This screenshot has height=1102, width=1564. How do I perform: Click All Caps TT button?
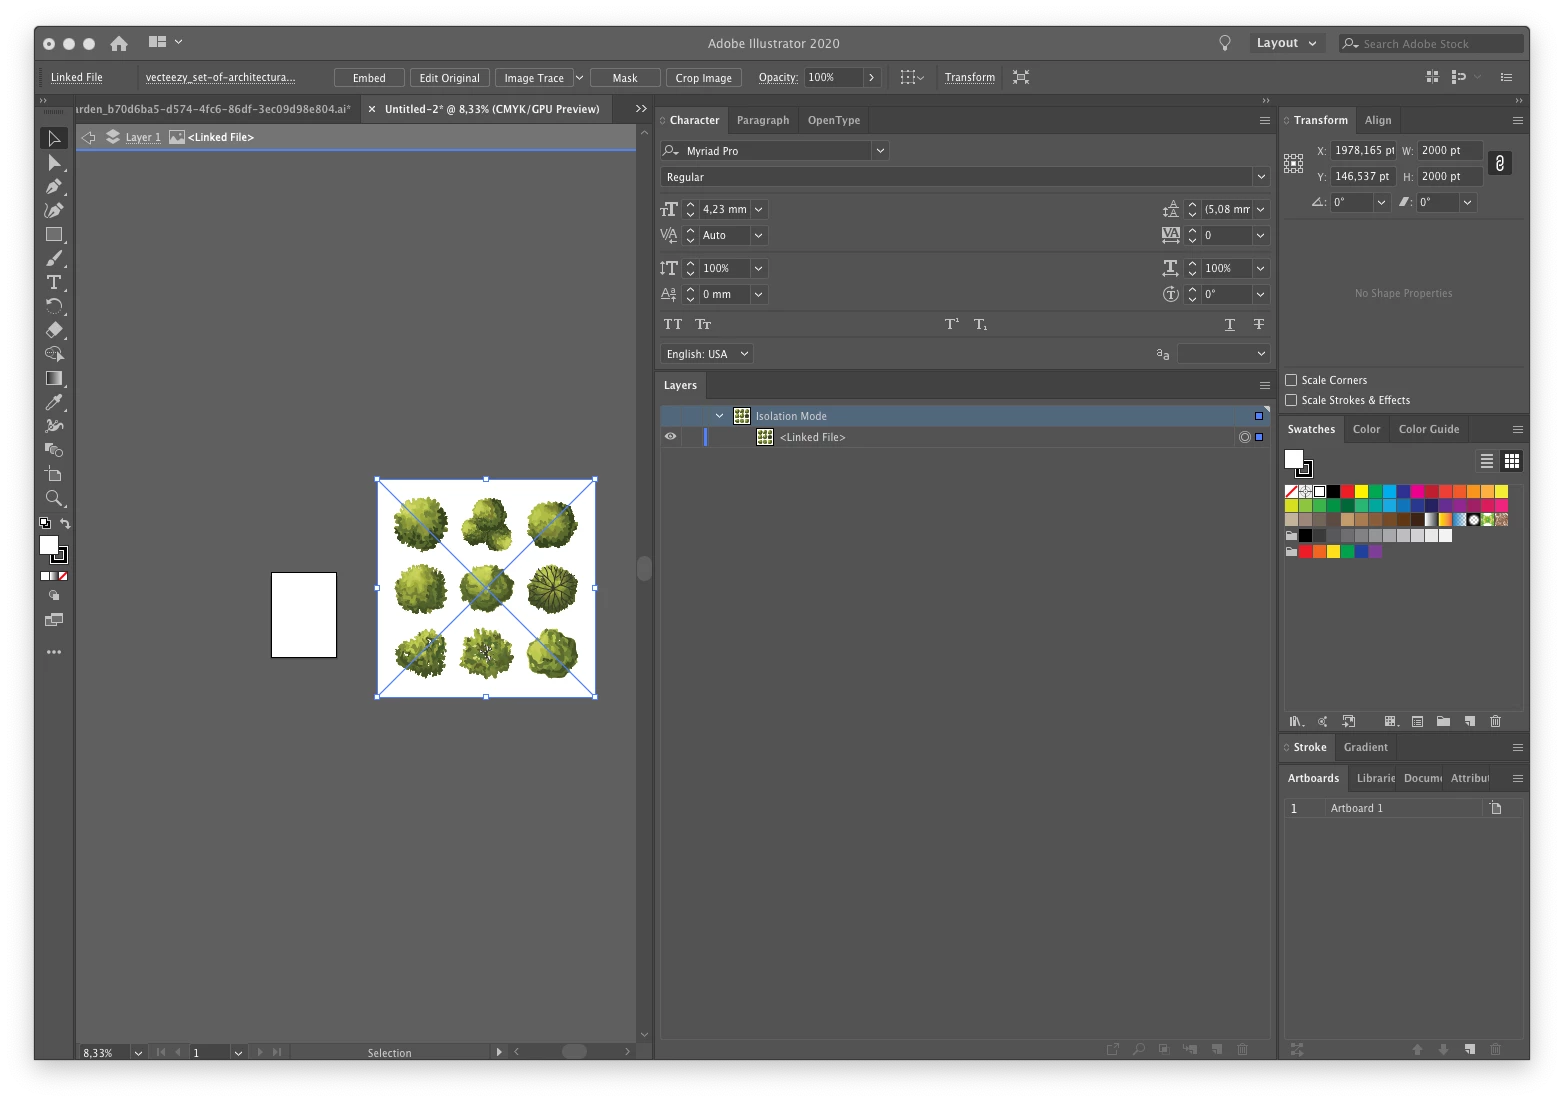click(x=673, y=324)
